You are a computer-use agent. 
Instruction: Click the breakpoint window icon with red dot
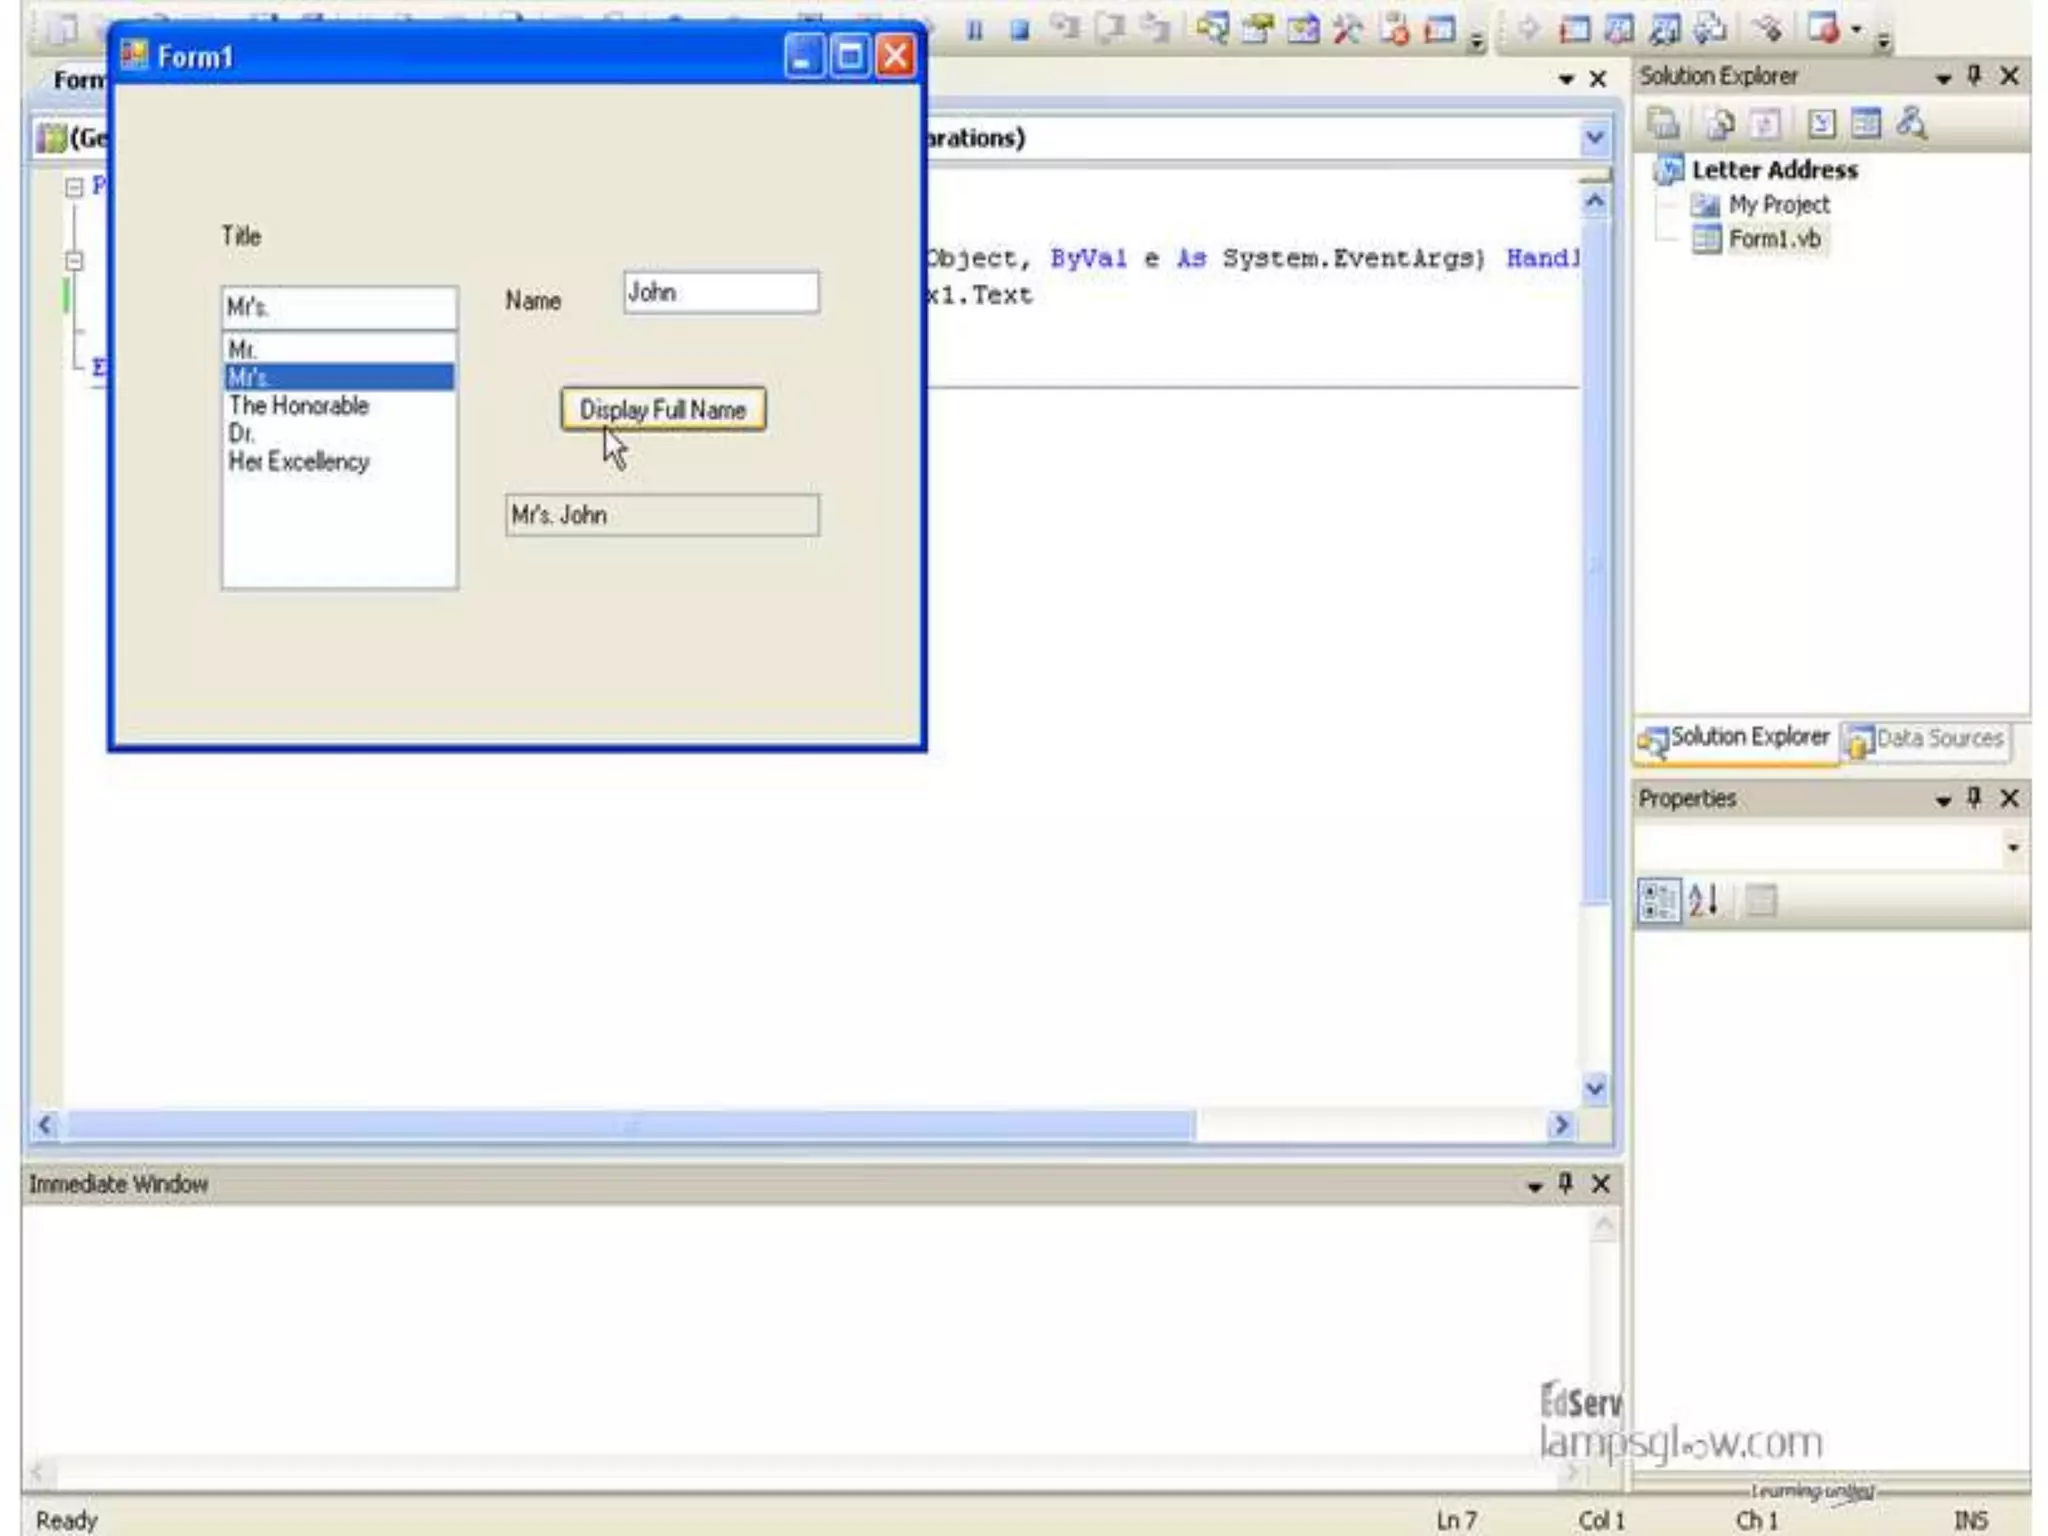tap(1823, 29)
